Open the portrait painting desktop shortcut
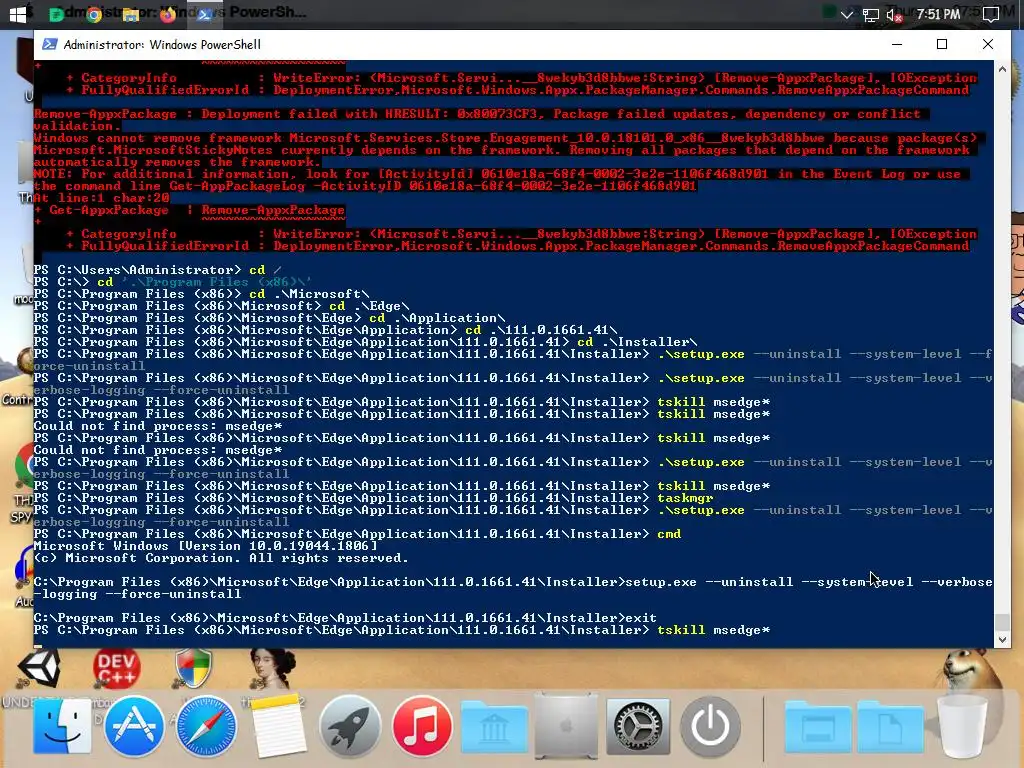 click(x=272, y=667)
